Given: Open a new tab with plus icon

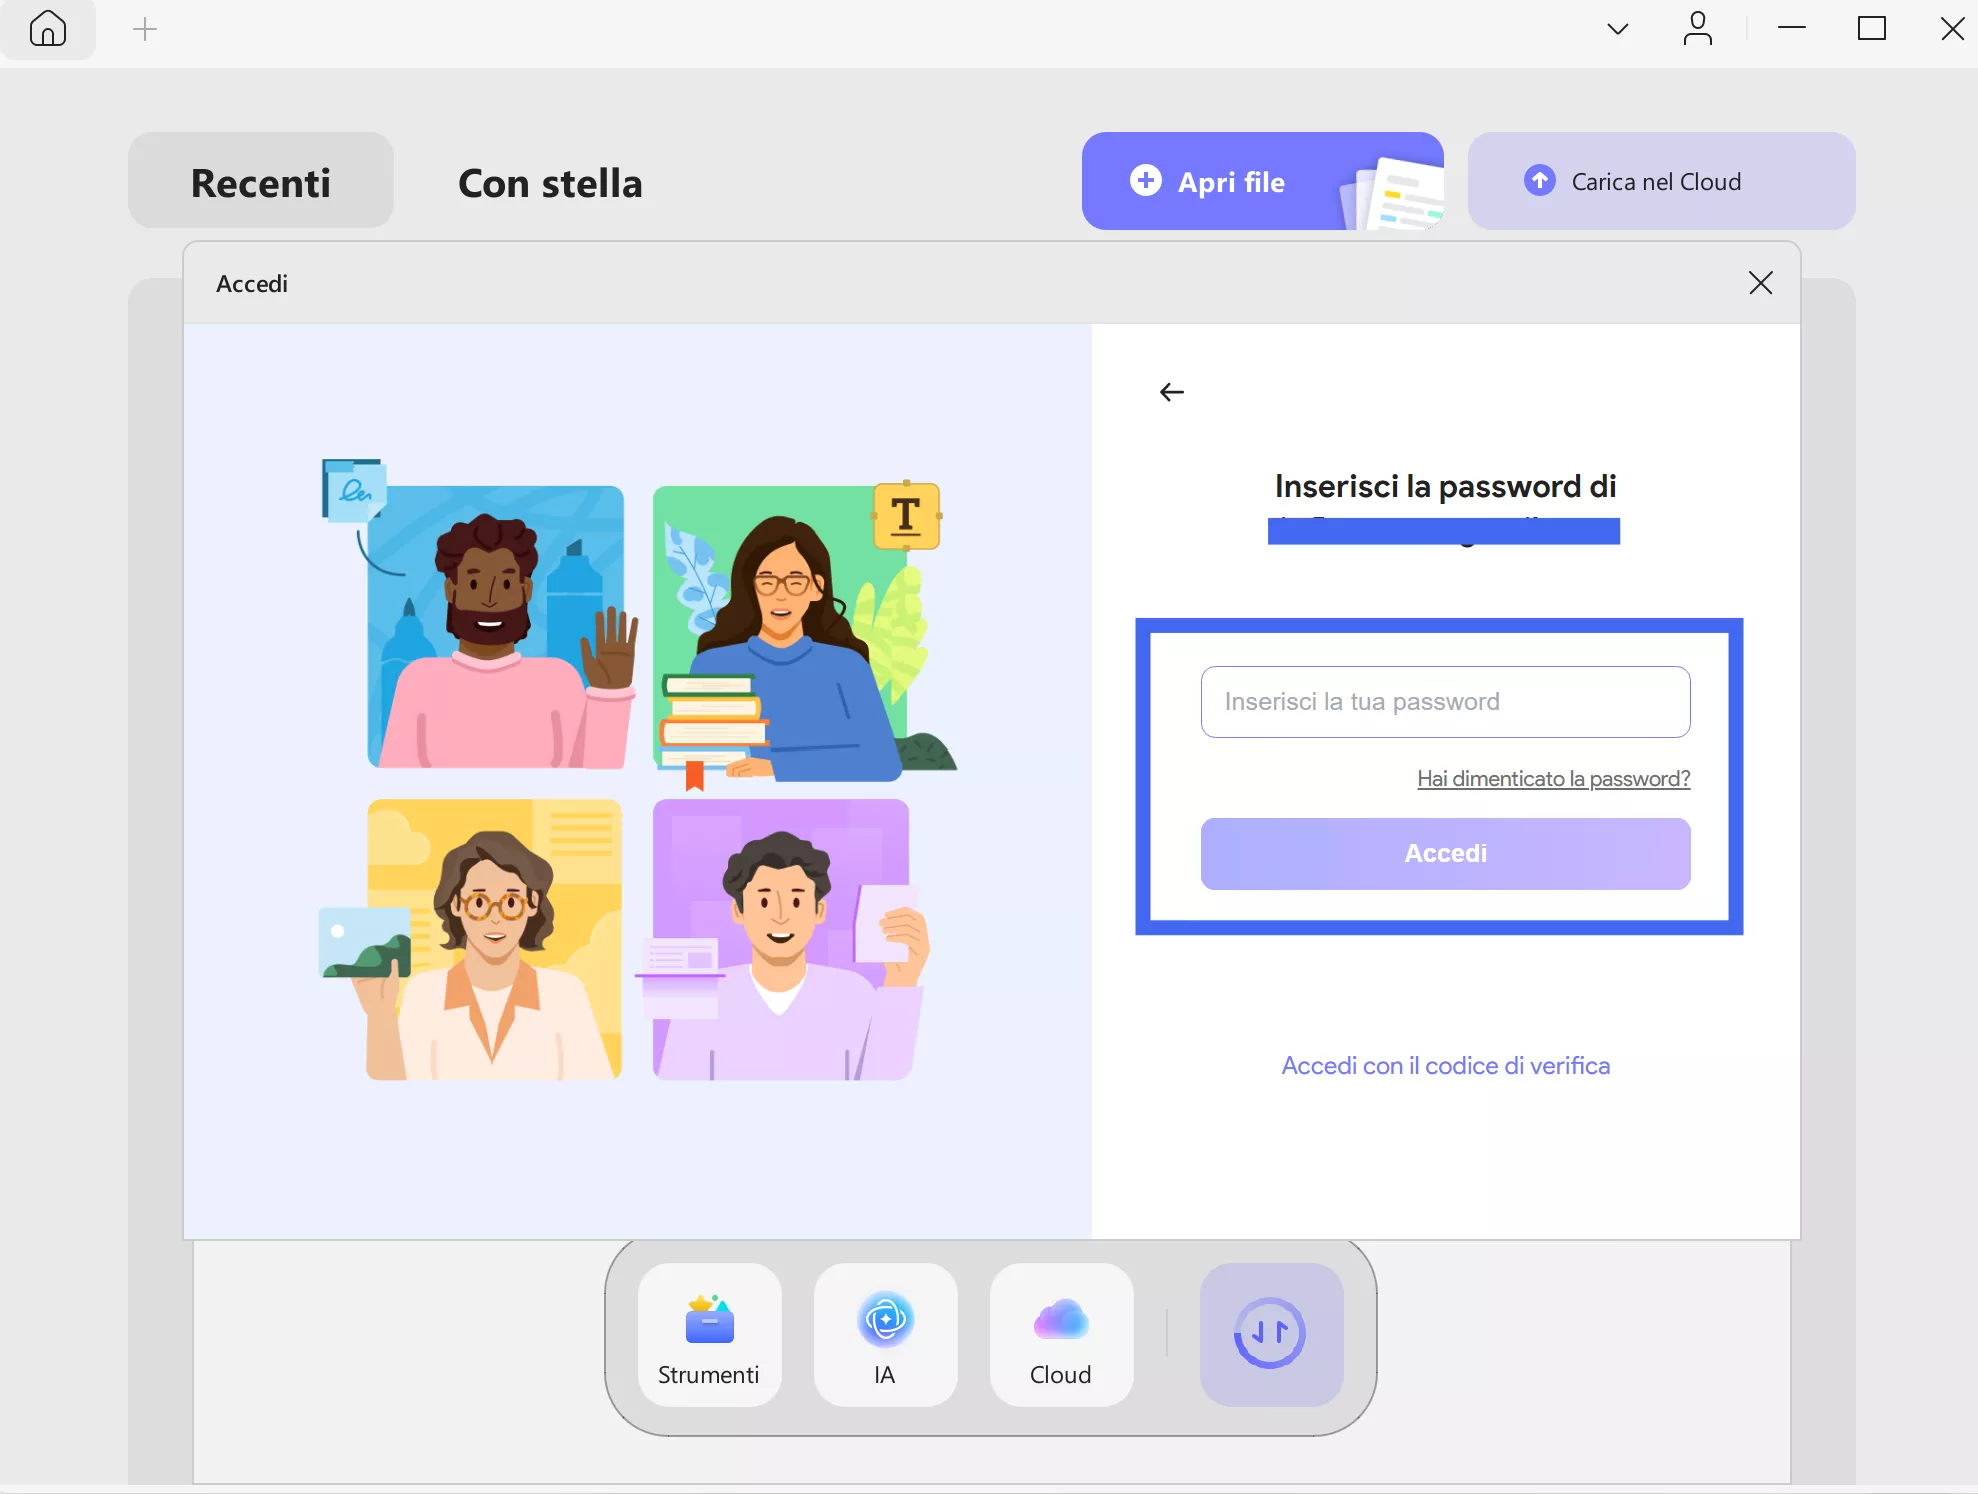Looking at the screenshot, I should coord(145,29).
